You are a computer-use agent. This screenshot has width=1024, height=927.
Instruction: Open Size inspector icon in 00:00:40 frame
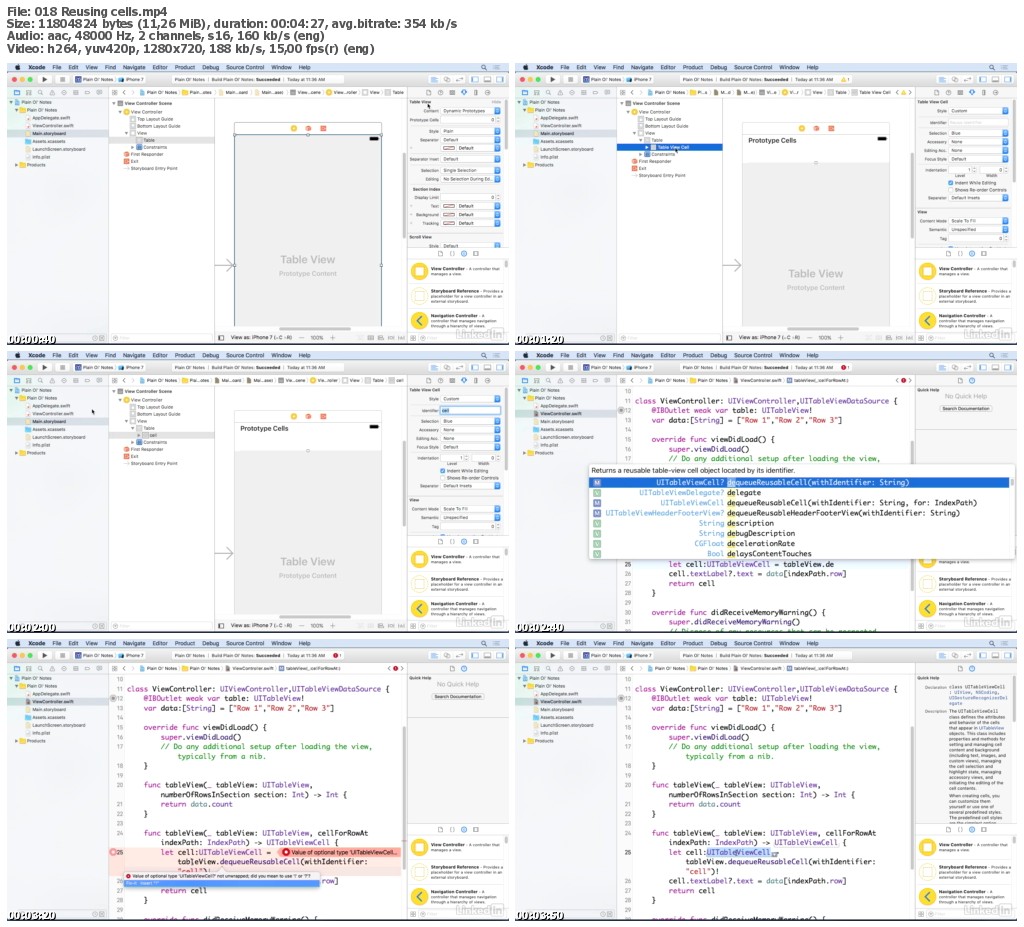[x=475, y=93]
